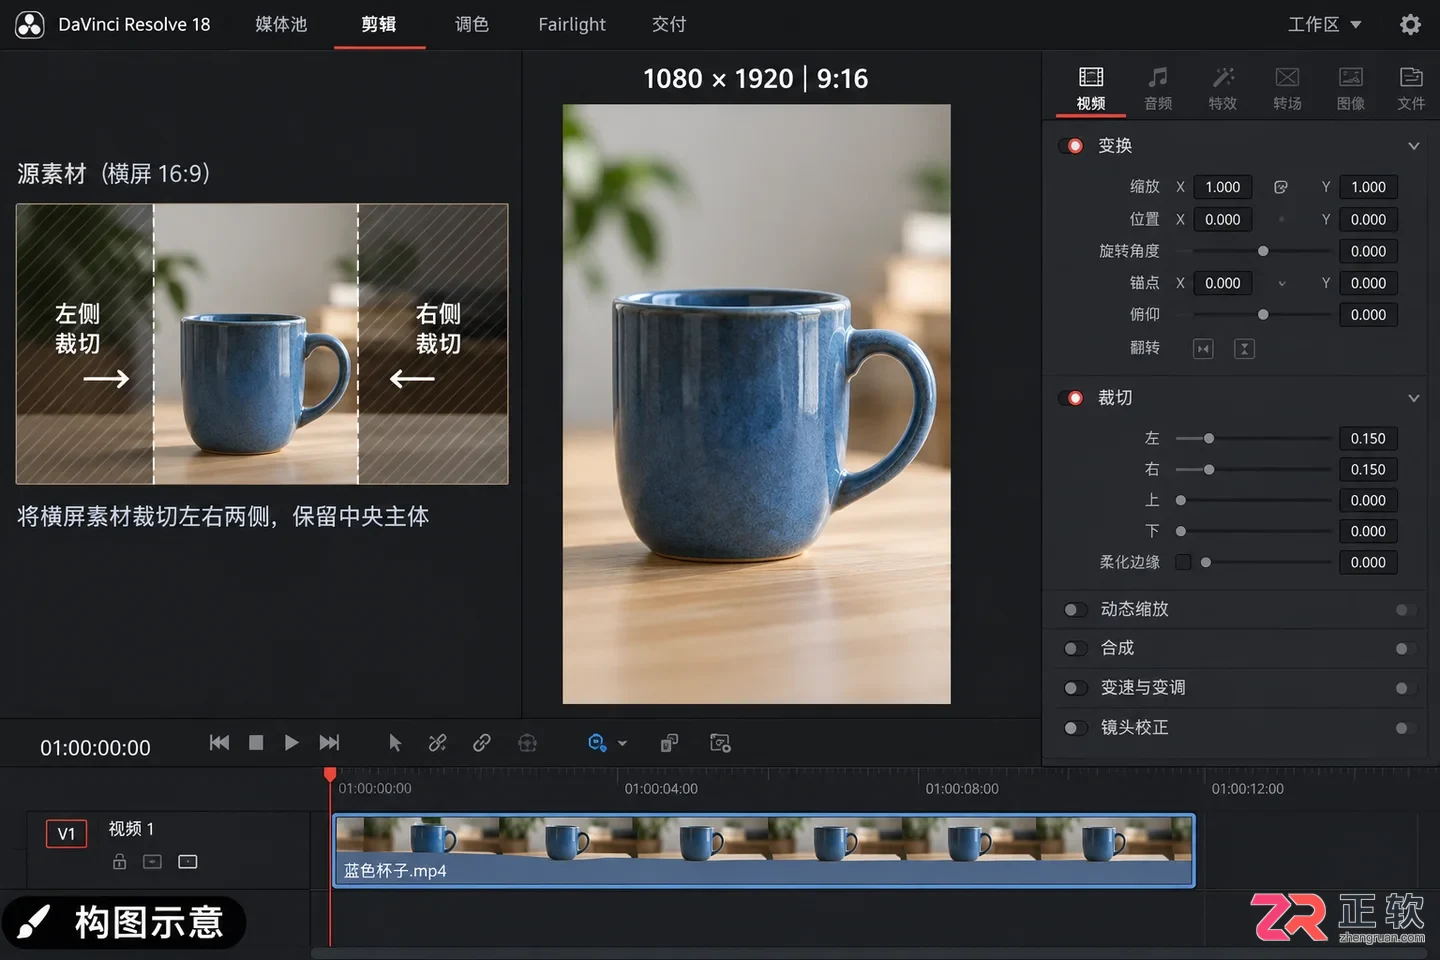Tick the 柔化边缘 checkbox

click(1183, 562)
